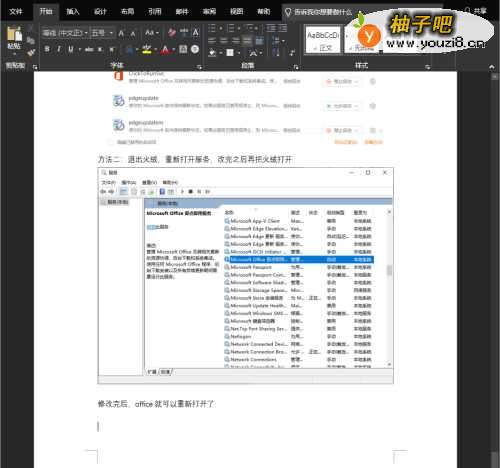Clear all formatting with eraser icon
Image resolution: width=500 pixels, height=468 pixels.
[x=172, y=33]
